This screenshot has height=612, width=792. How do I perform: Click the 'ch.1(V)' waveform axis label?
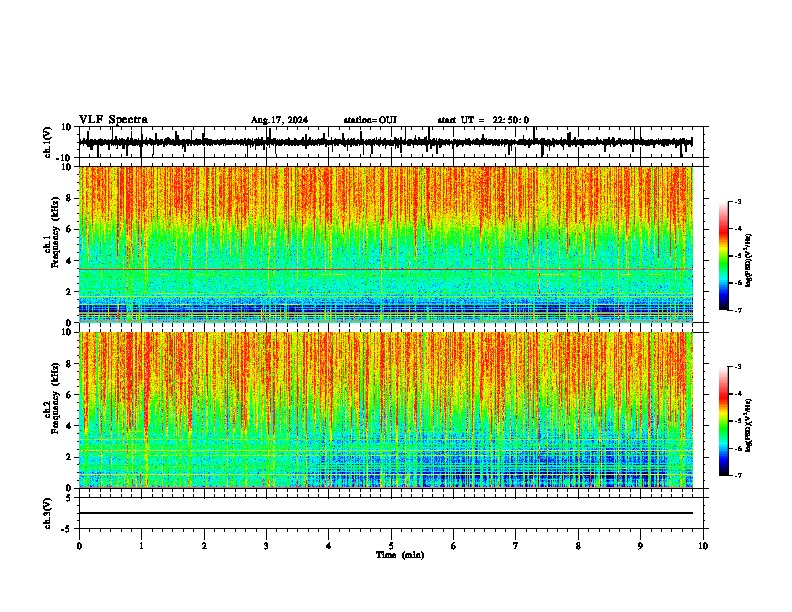[47, 142]
